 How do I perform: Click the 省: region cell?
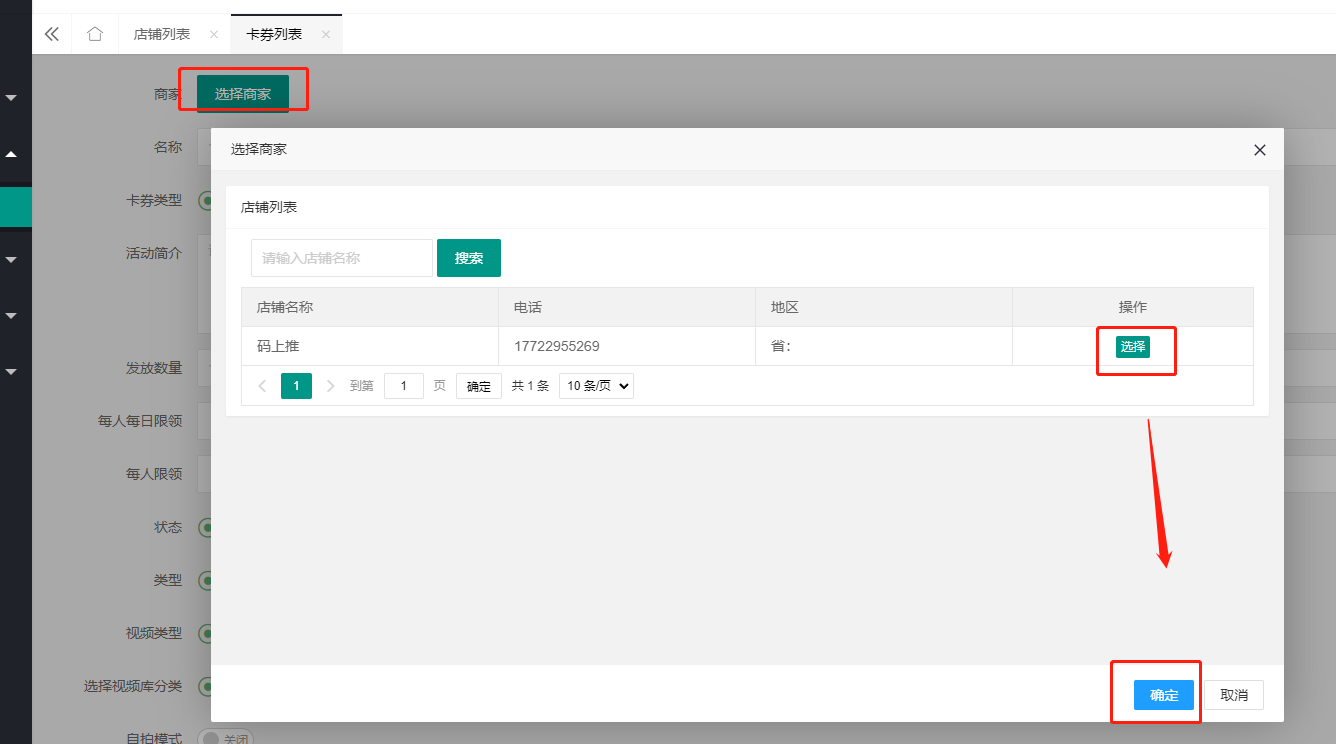tap(884, 347)
